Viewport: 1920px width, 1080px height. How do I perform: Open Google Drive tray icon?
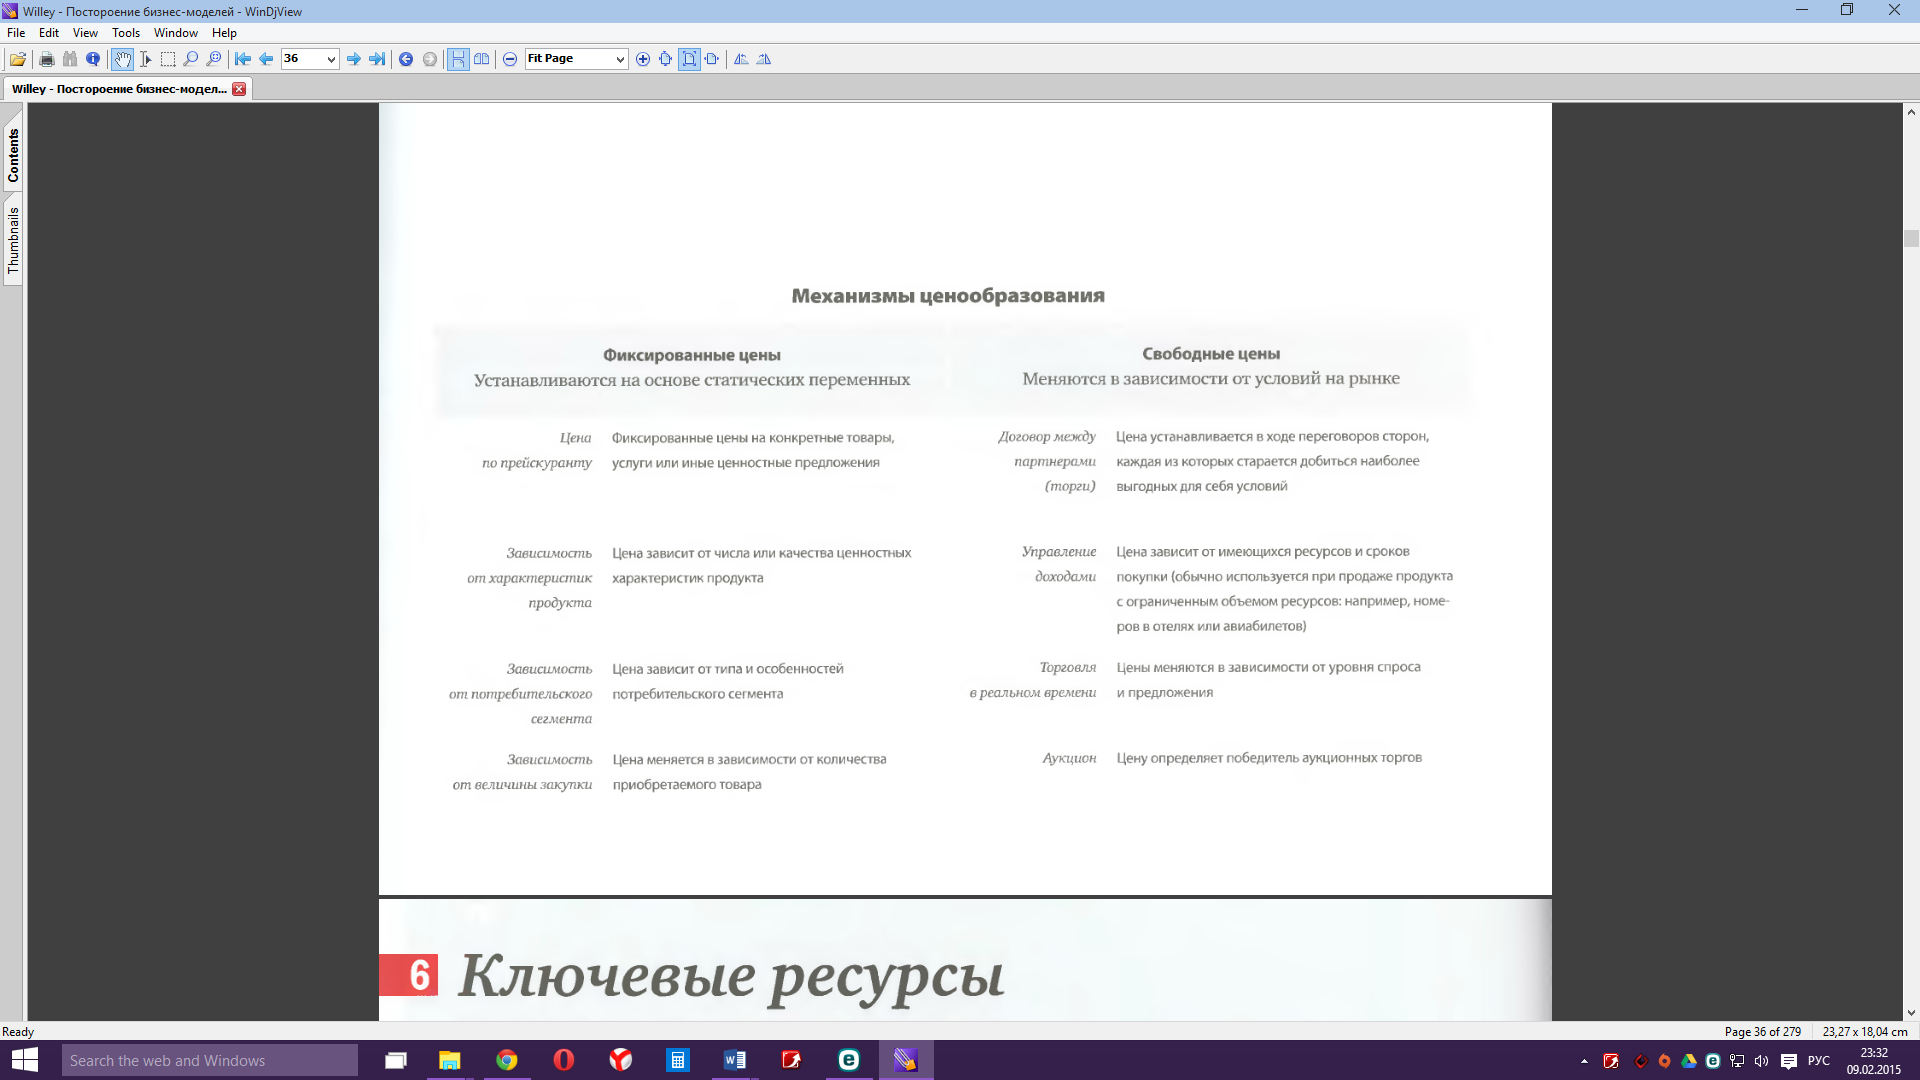(x=1689, y=1061)
